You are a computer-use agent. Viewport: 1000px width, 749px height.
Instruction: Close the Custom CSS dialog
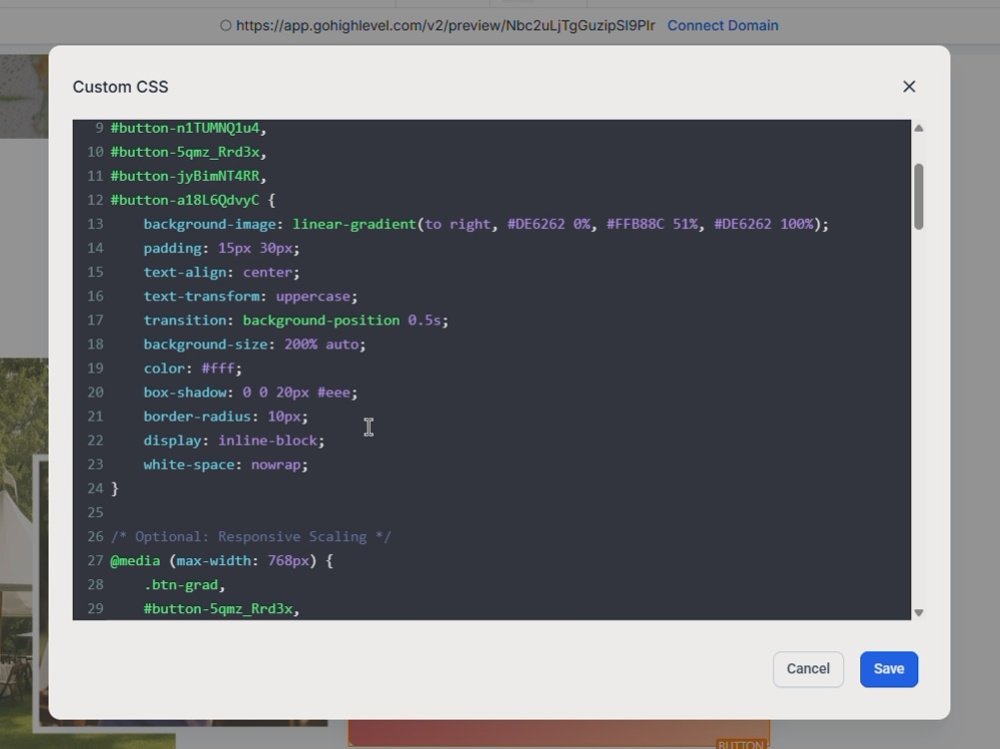coord(909,87)
